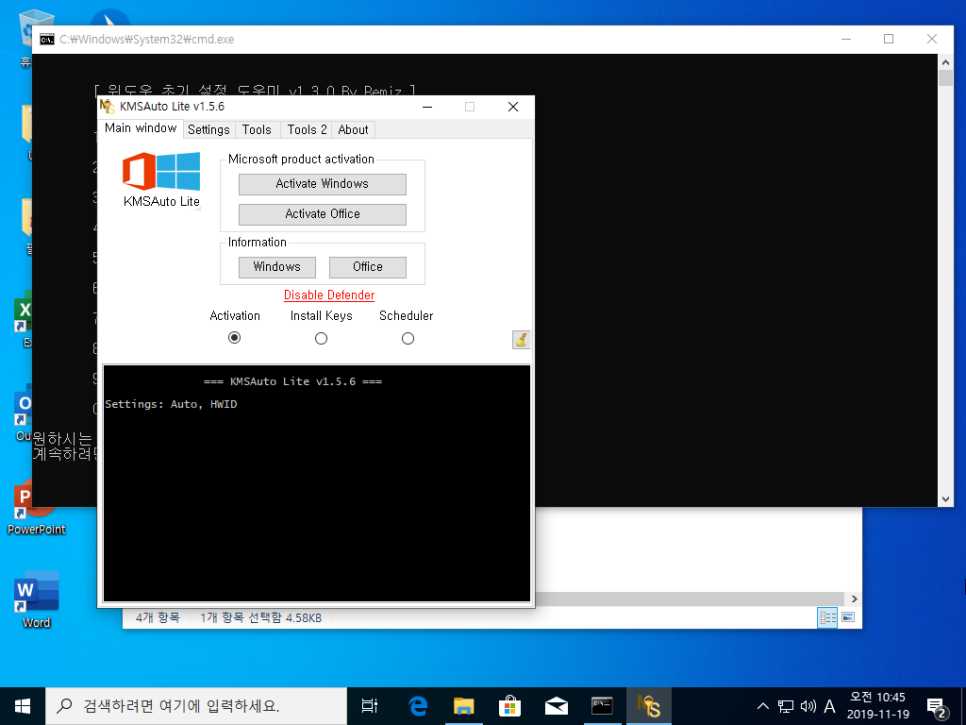Open Mail app from taskbar

tap(556, 707)
